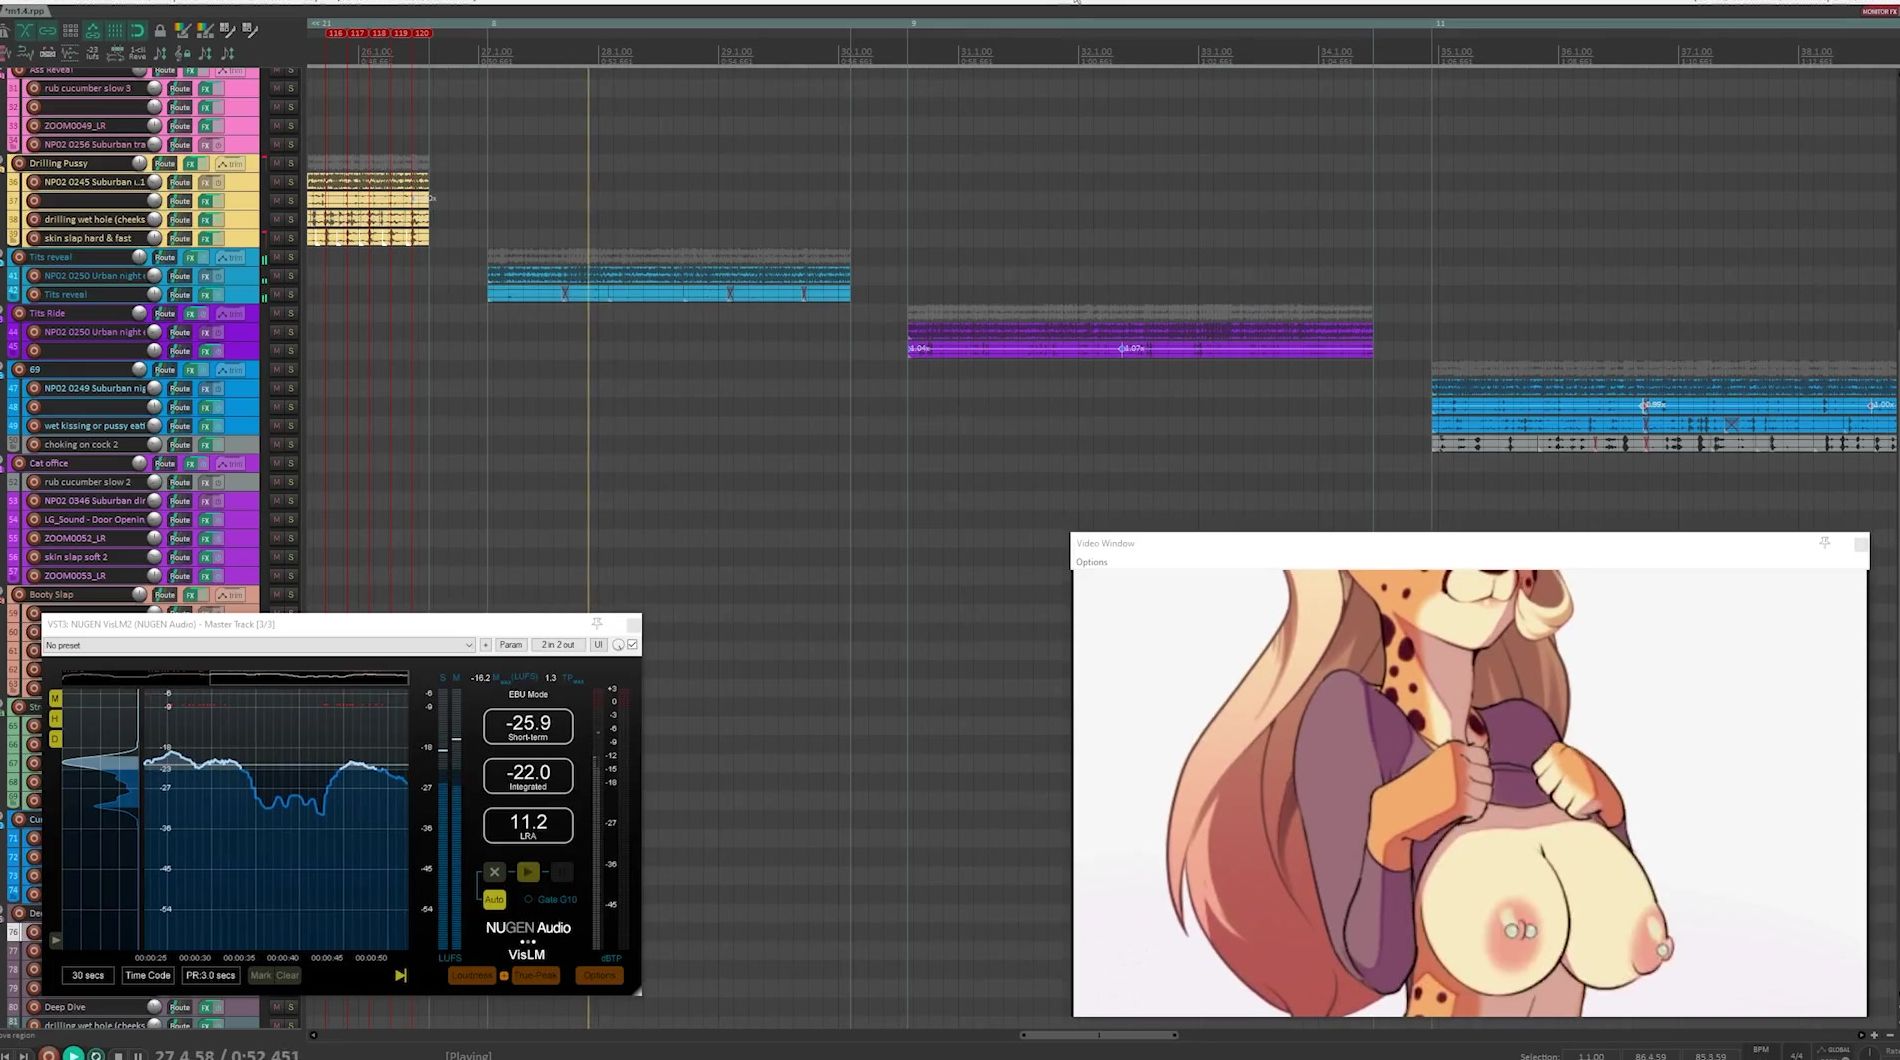1900x1060 pixels.
Task: Adjust the volume knob on LG_Sound track
Action: pos(154,520)
